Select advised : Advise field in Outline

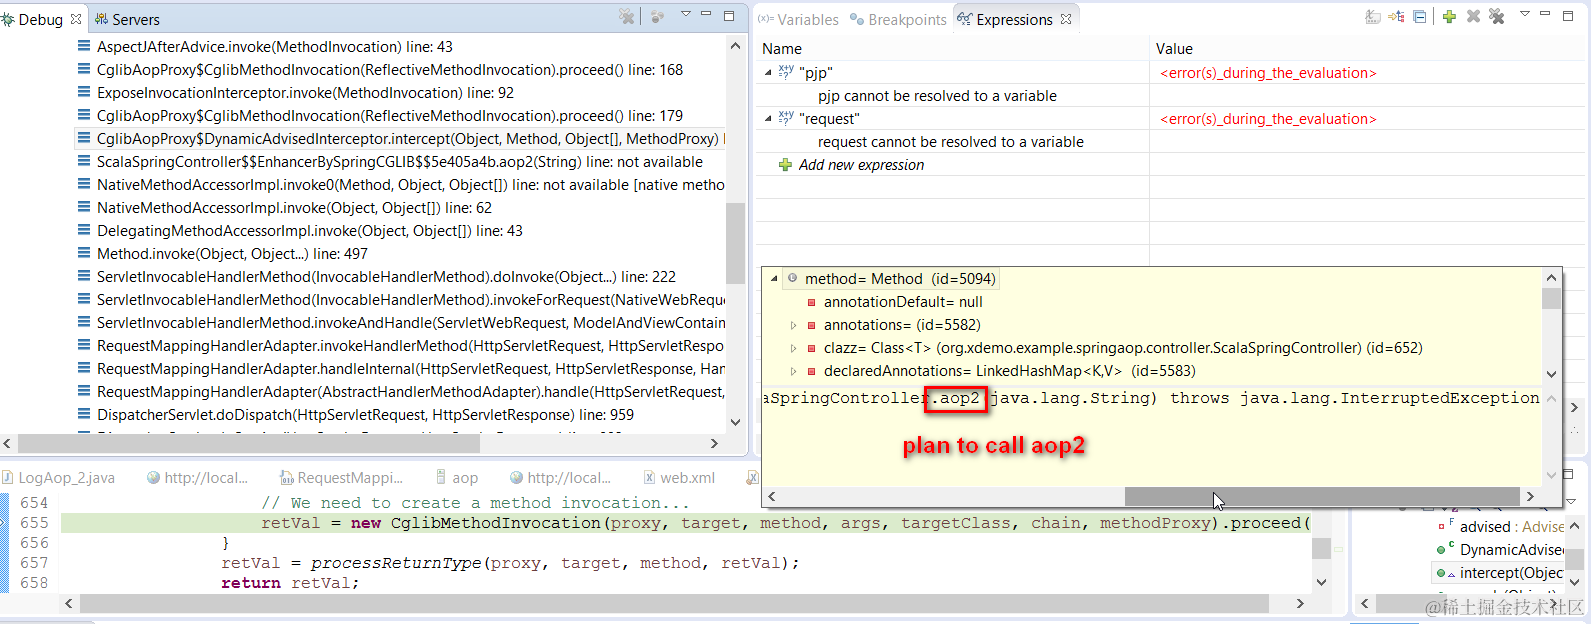(x=1501, y=527)
